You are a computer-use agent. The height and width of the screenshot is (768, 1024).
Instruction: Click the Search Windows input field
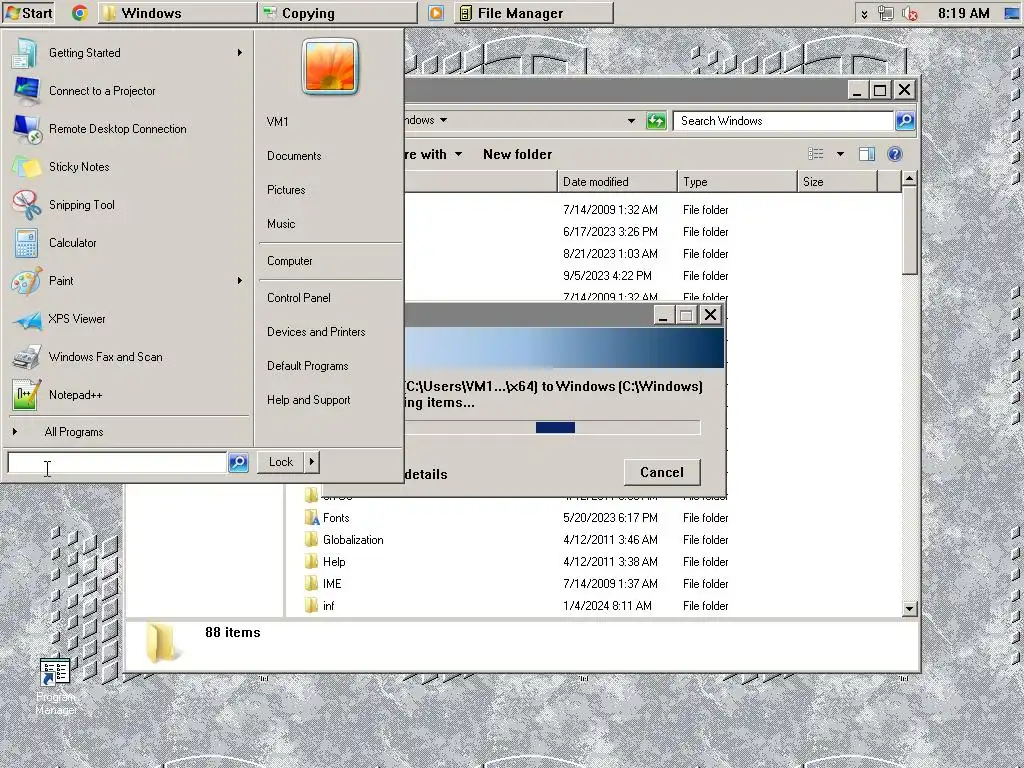coord(784,121)
